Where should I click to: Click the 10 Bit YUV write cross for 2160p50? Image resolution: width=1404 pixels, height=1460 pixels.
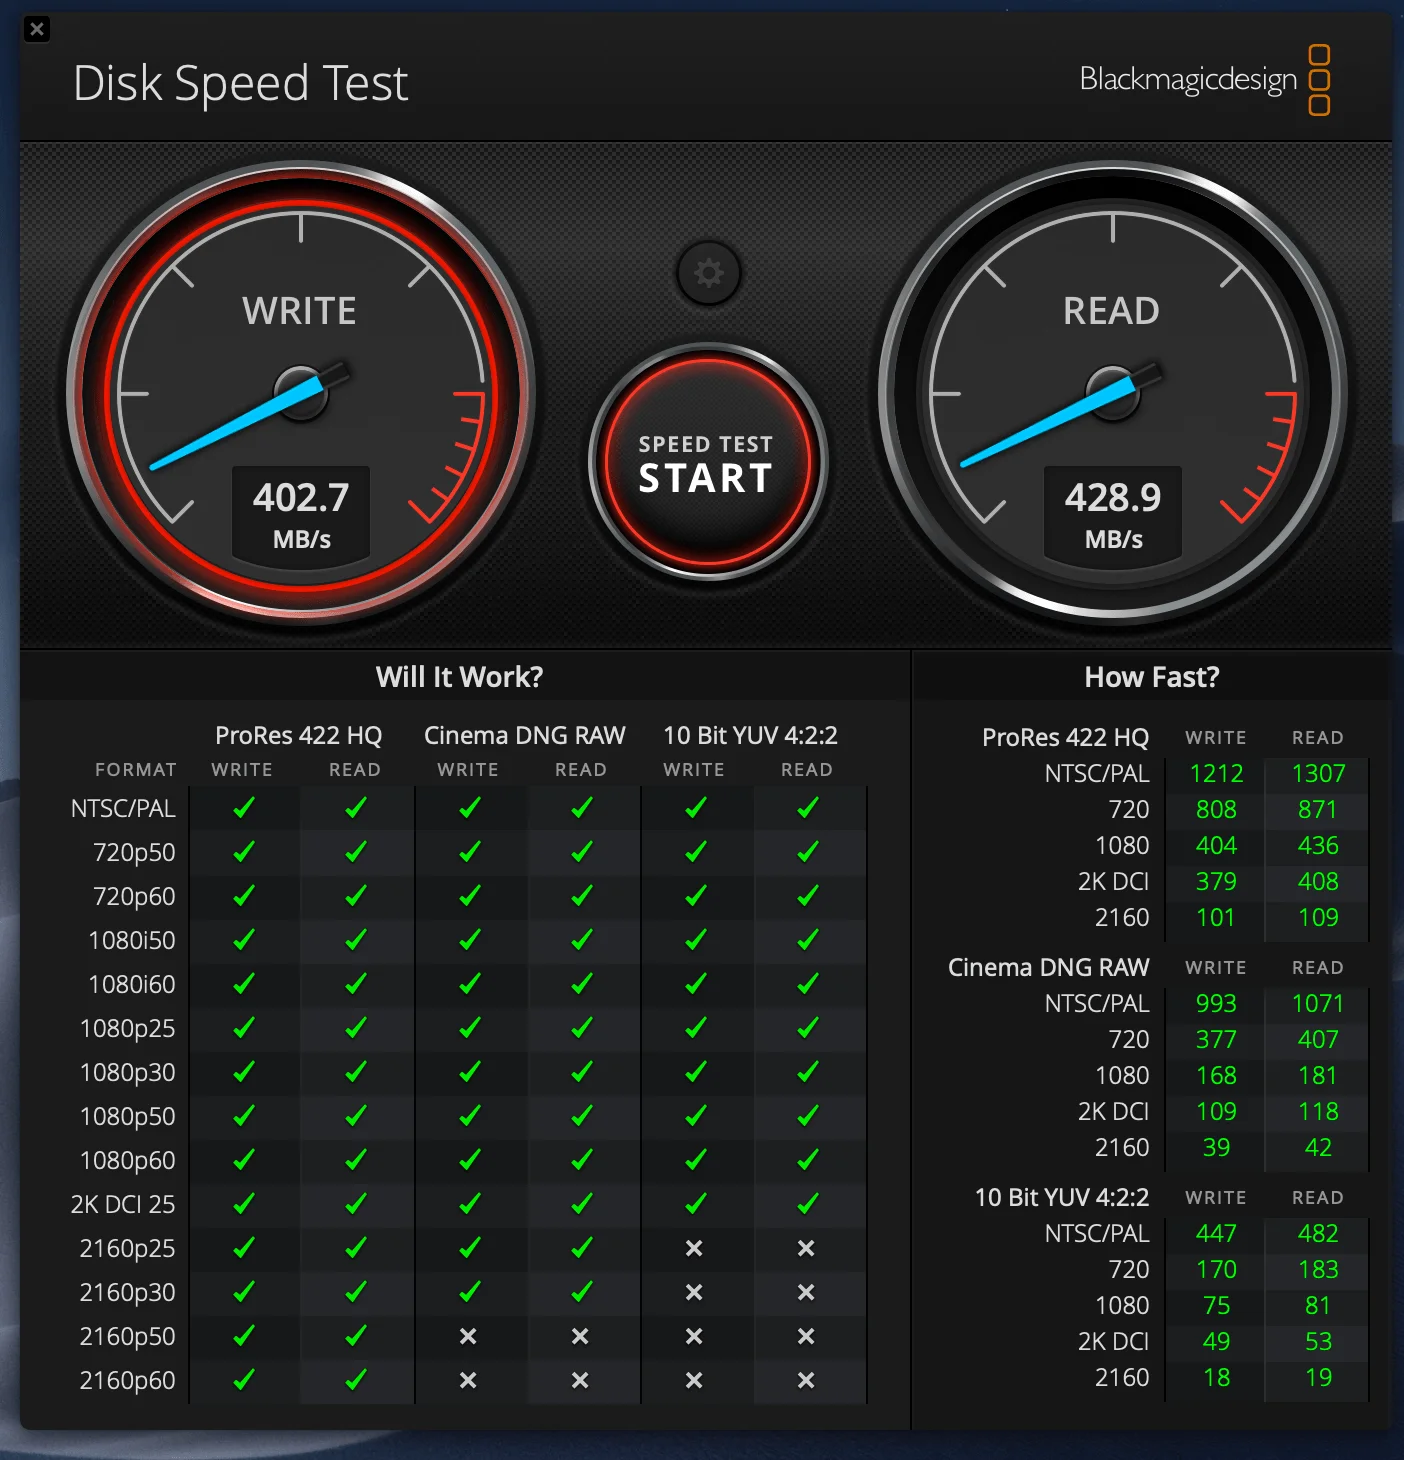click(694, 1336)
